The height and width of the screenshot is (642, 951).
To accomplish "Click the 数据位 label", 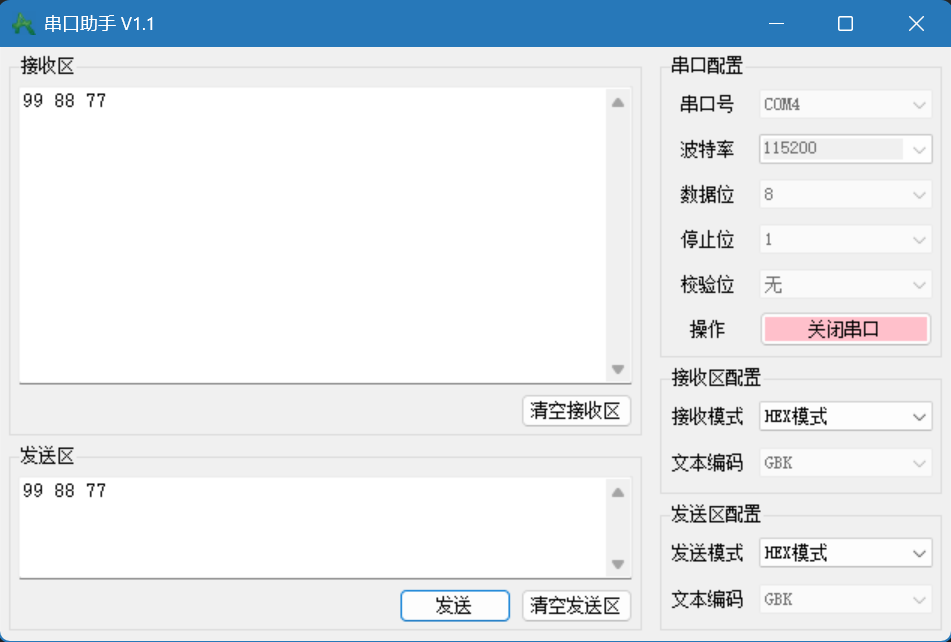I will point(707,195).
